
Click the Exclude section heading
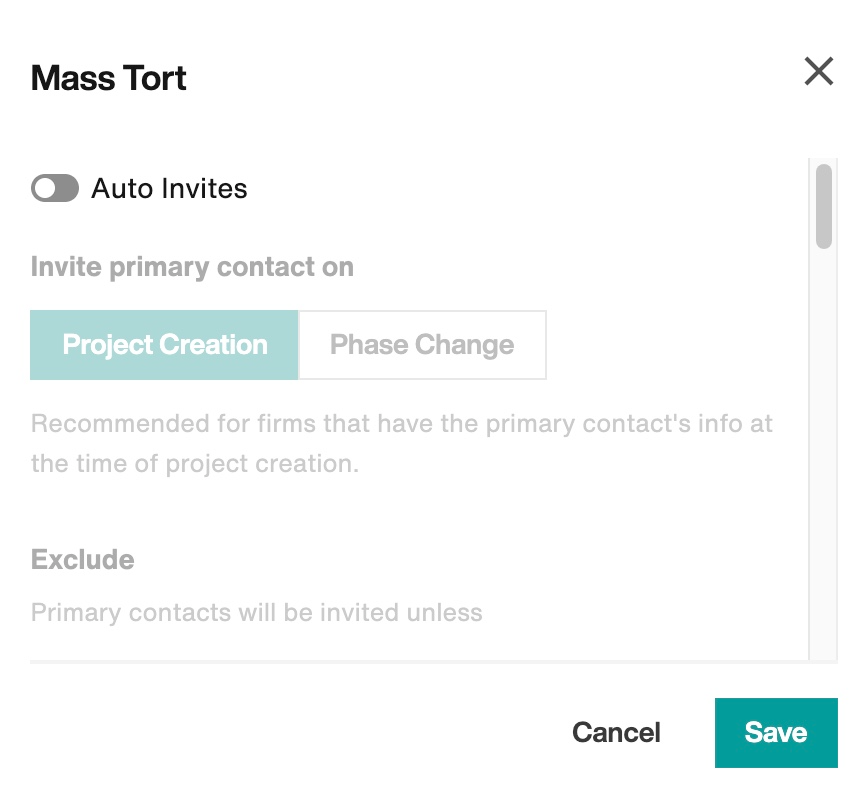pyautogui.click(x=83, y=560)
